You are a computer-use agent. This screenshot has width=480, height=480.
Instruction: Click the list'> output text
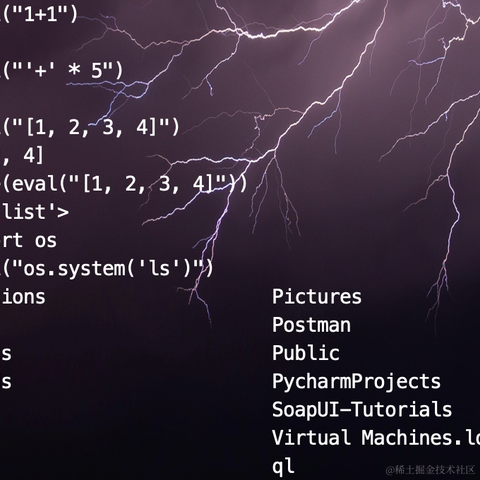point(35,212)
